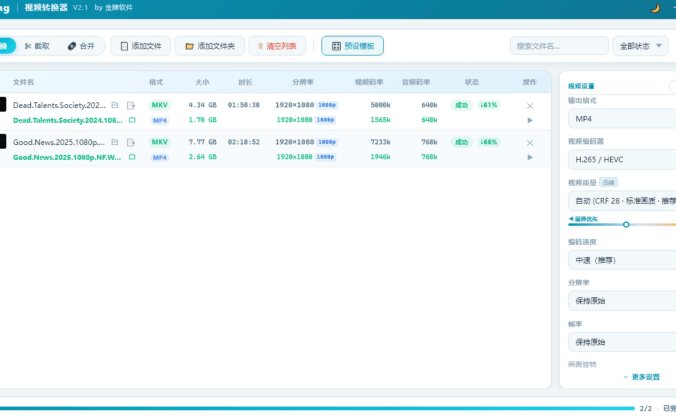Click the MP4 badge in Good.News.2025 output row
This screenshot has width=676, height=418.
[160, 157]
